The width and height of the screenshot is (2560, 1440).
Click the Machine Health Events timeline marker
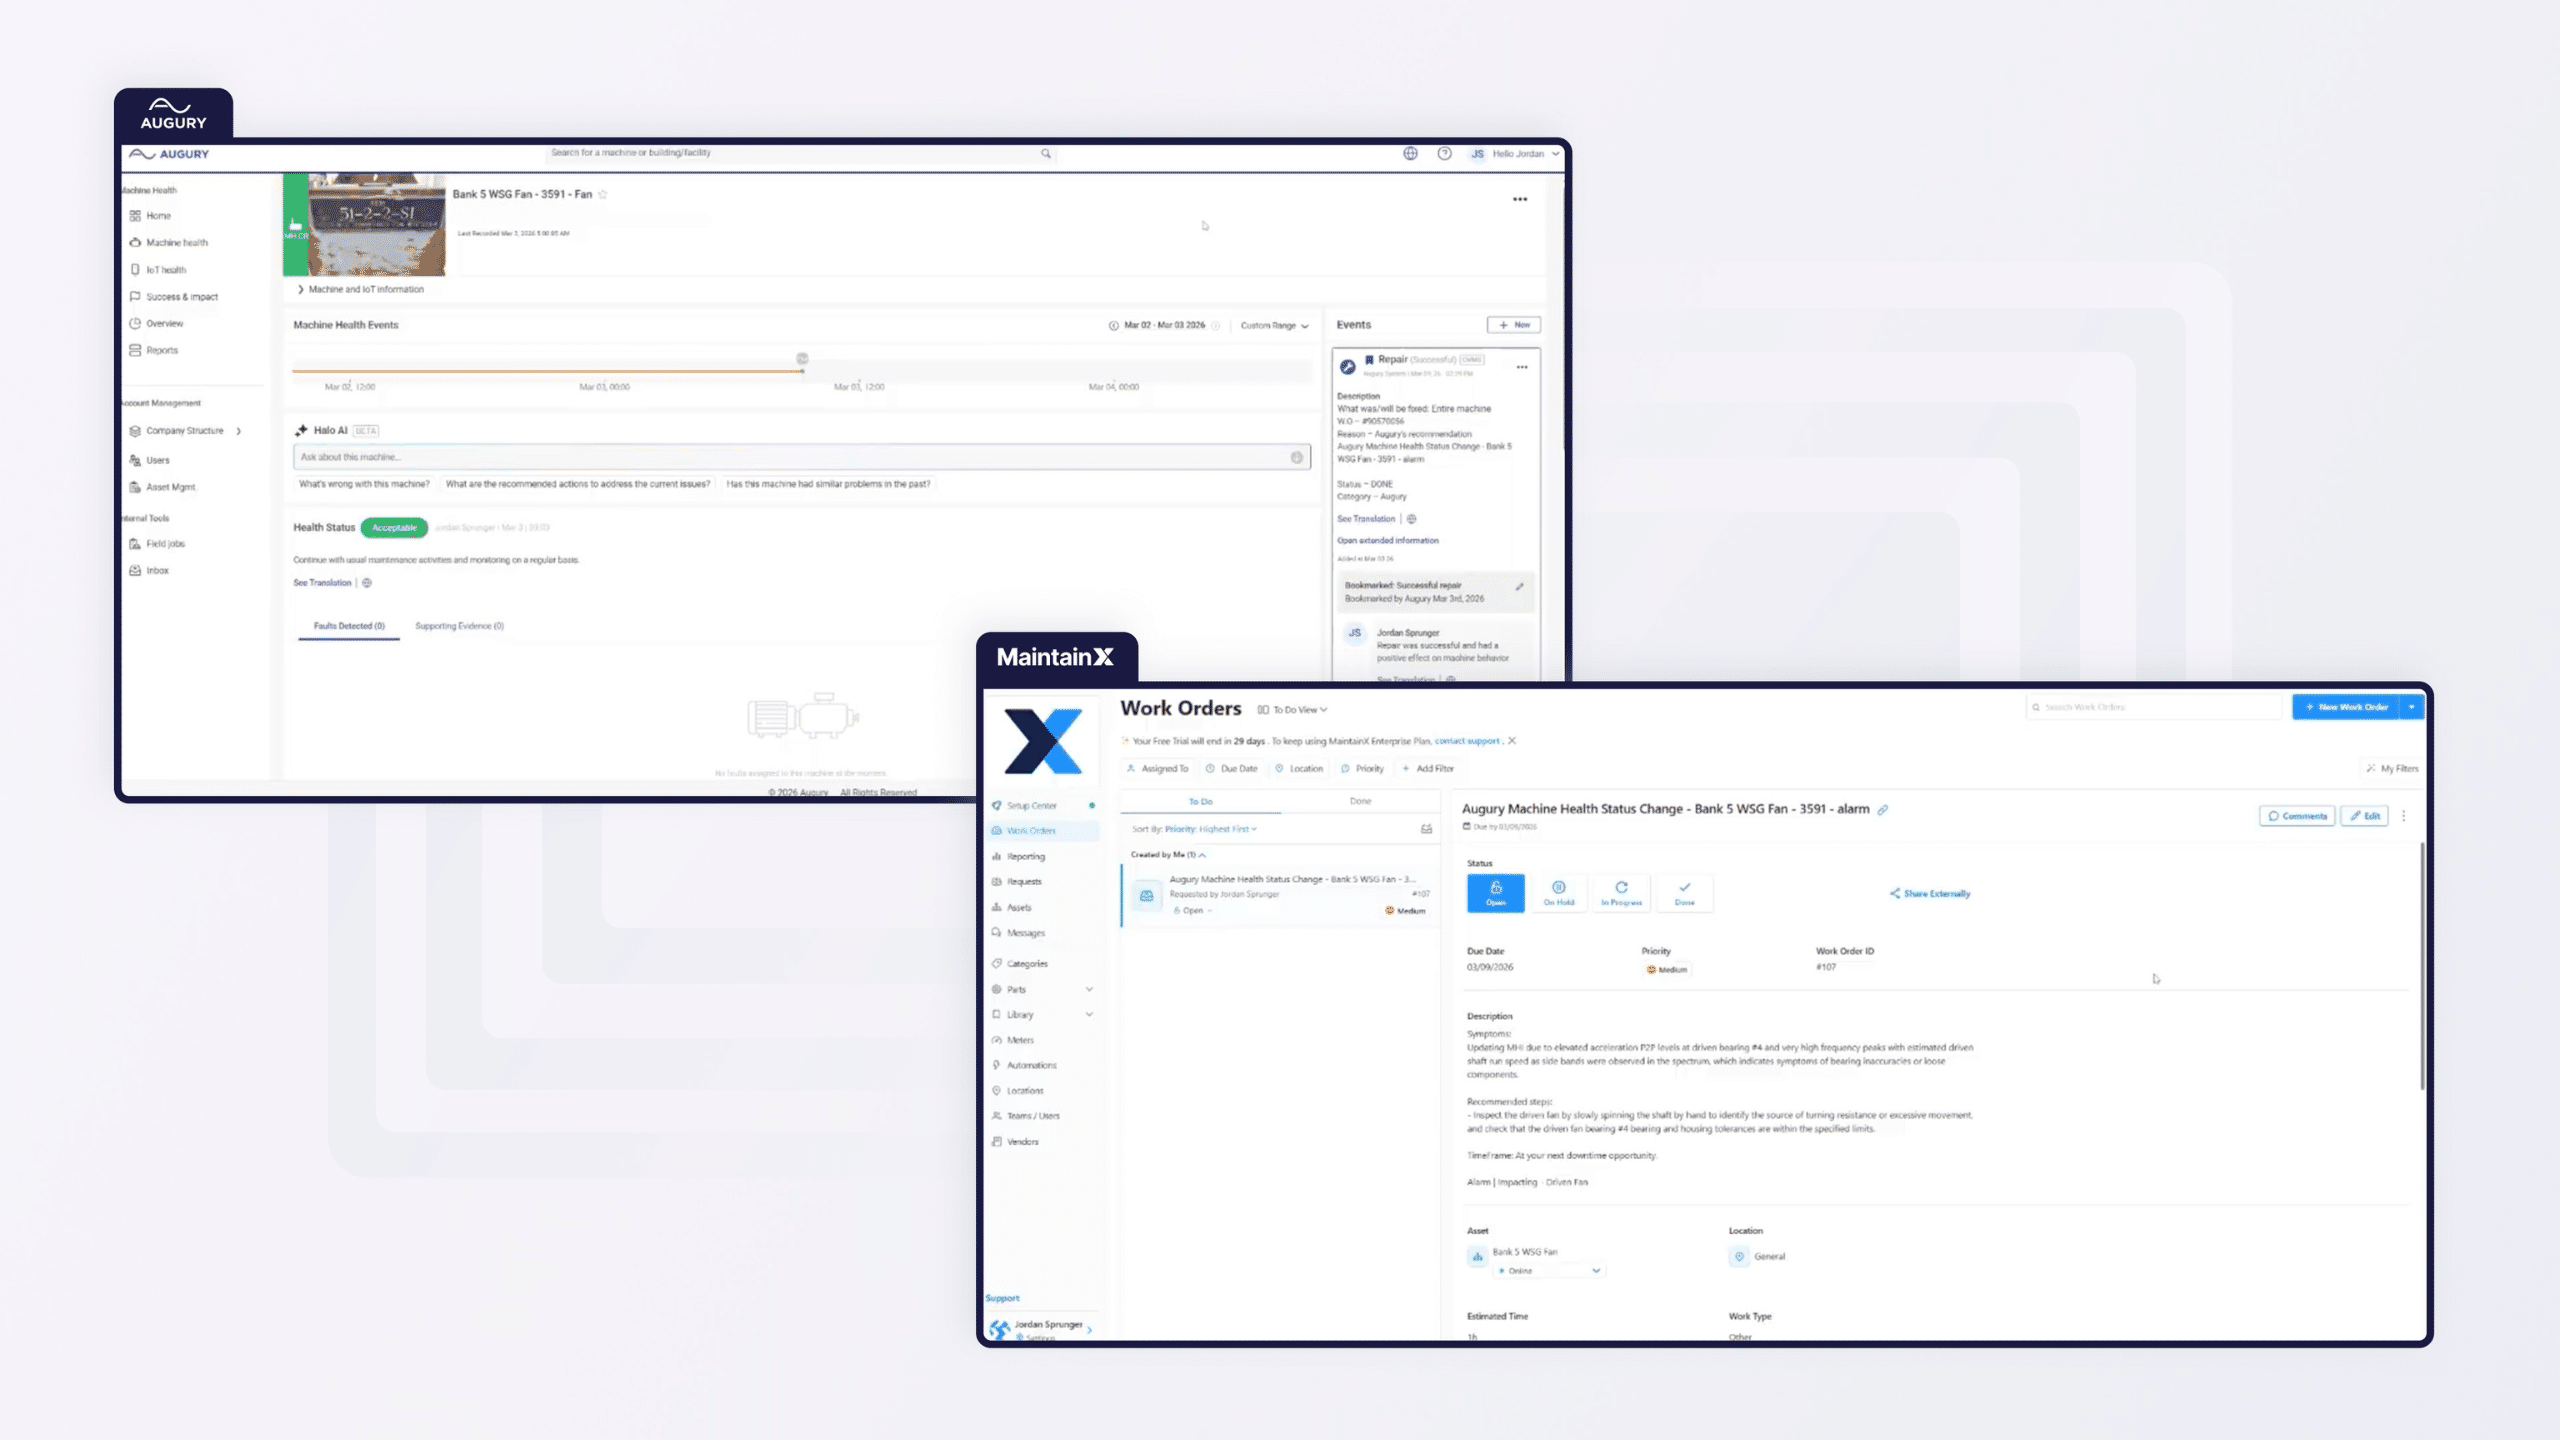[x=802, y=359]
